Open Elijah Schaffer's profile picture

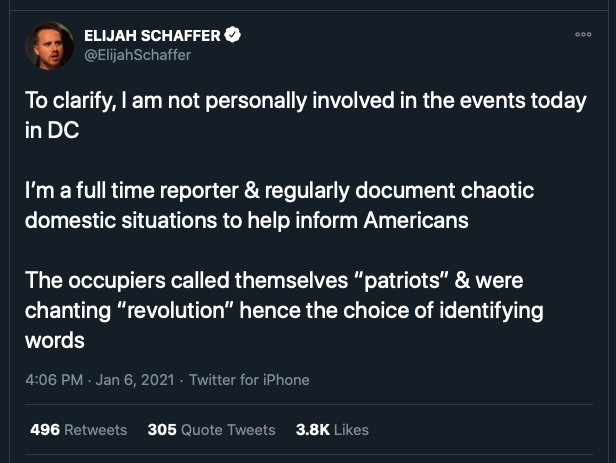point(49,46)
